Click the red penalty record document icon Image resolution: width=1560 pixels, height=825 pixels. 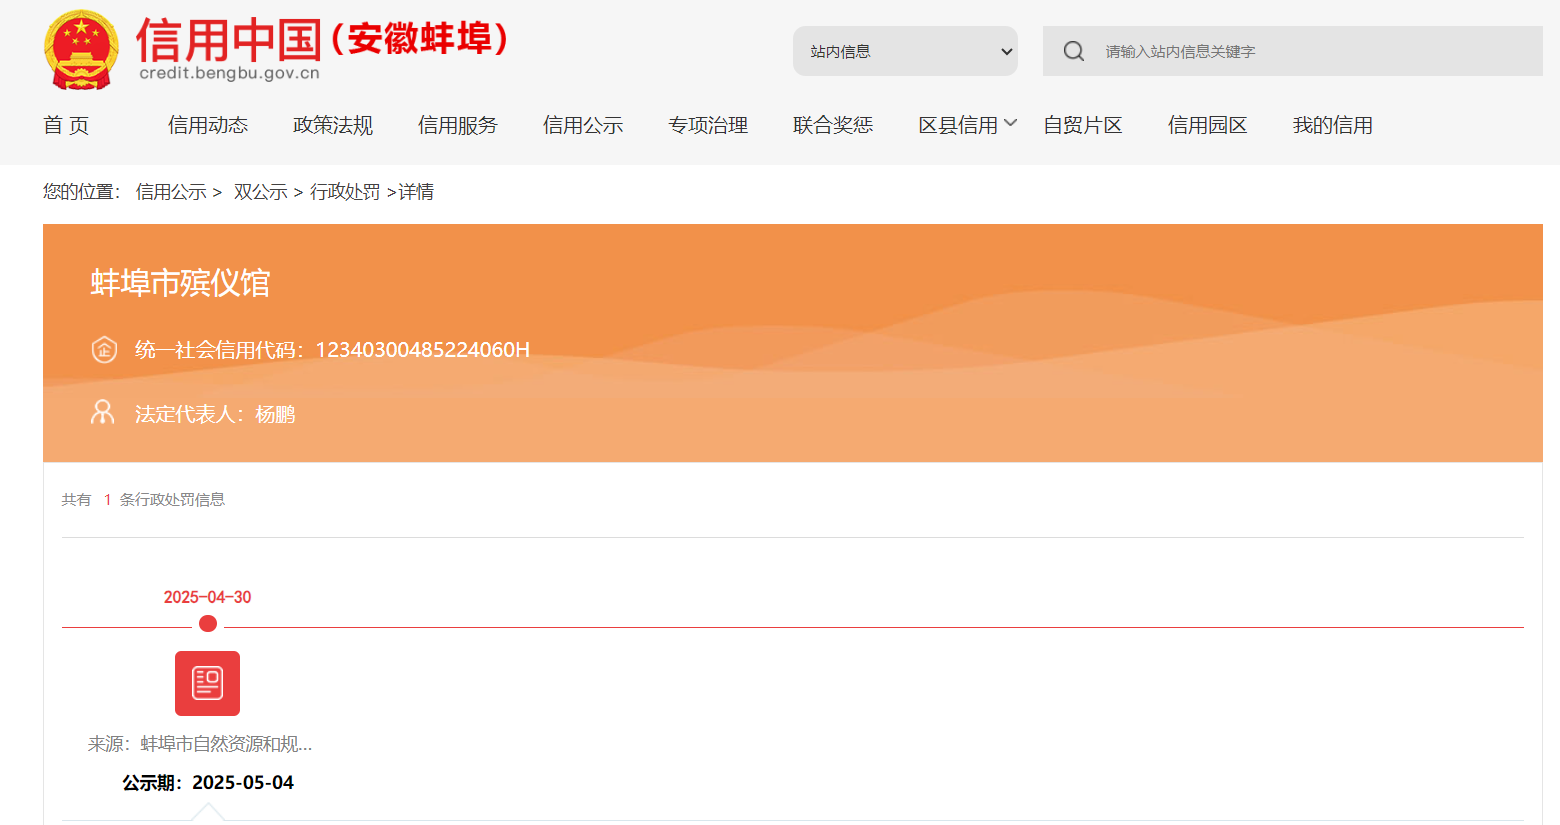click(x=207, y=683)
